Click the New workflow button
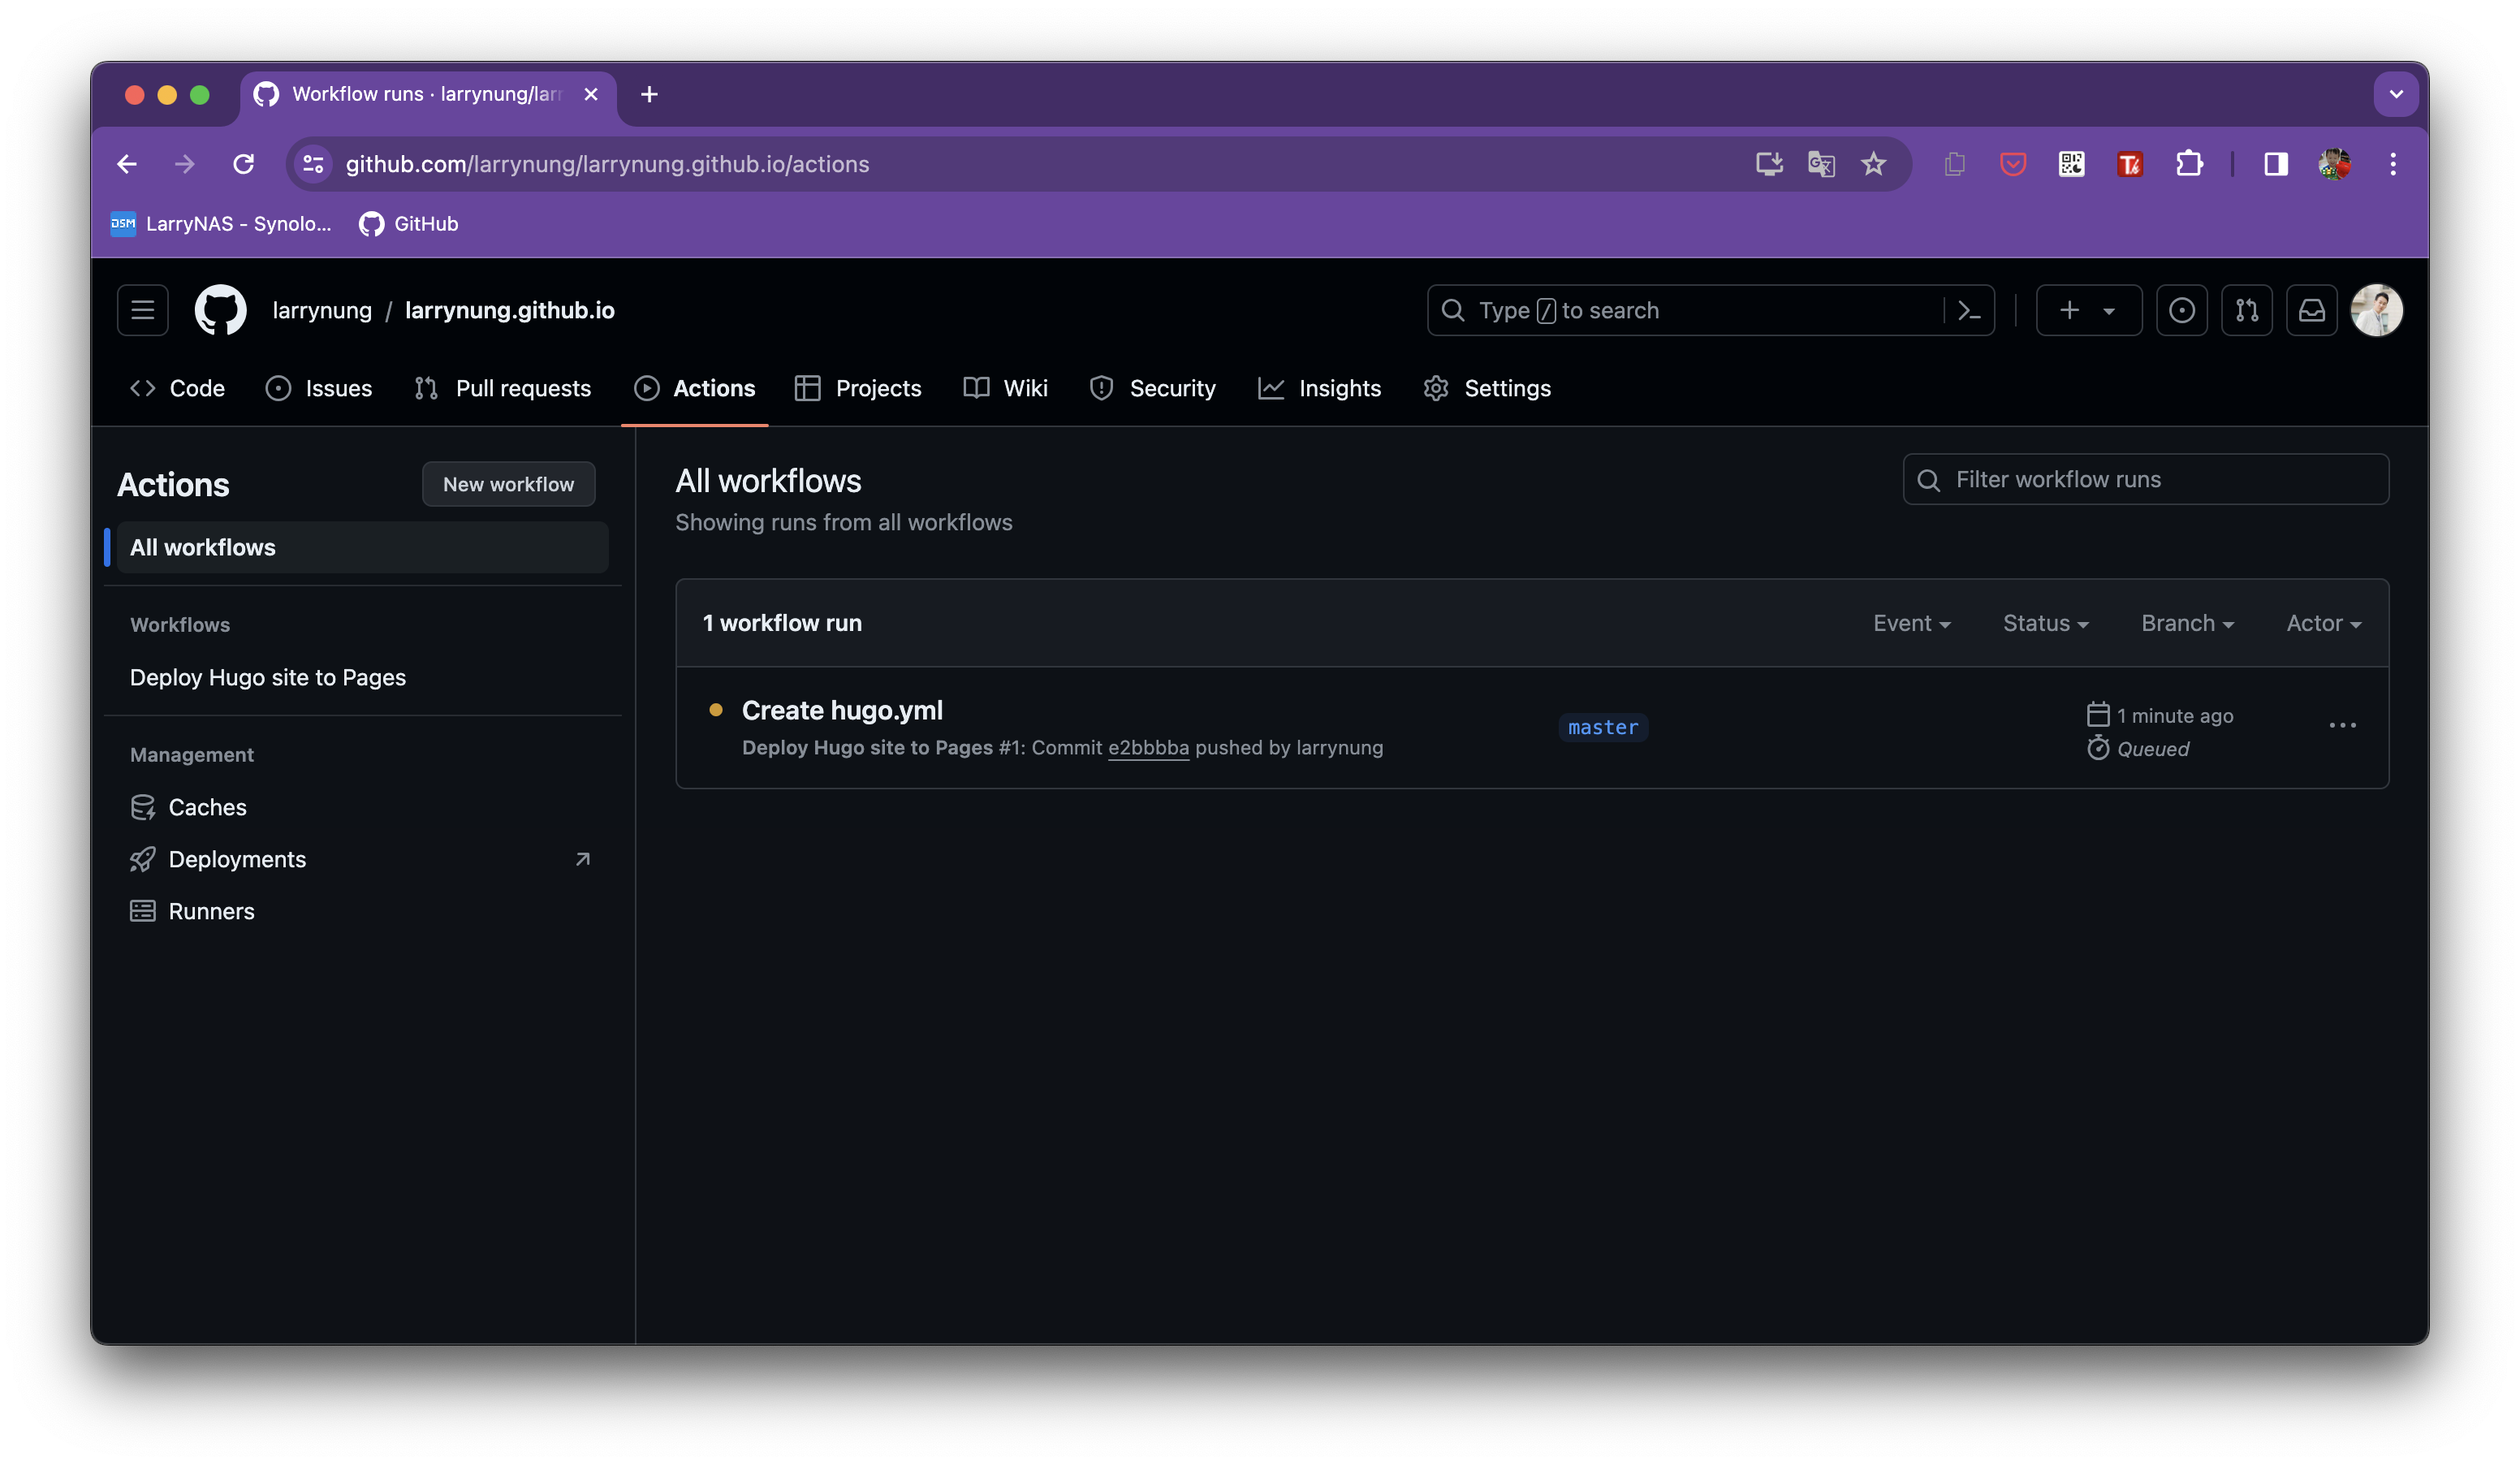Screen dimensions: 2520x1465 pos(508,484)
